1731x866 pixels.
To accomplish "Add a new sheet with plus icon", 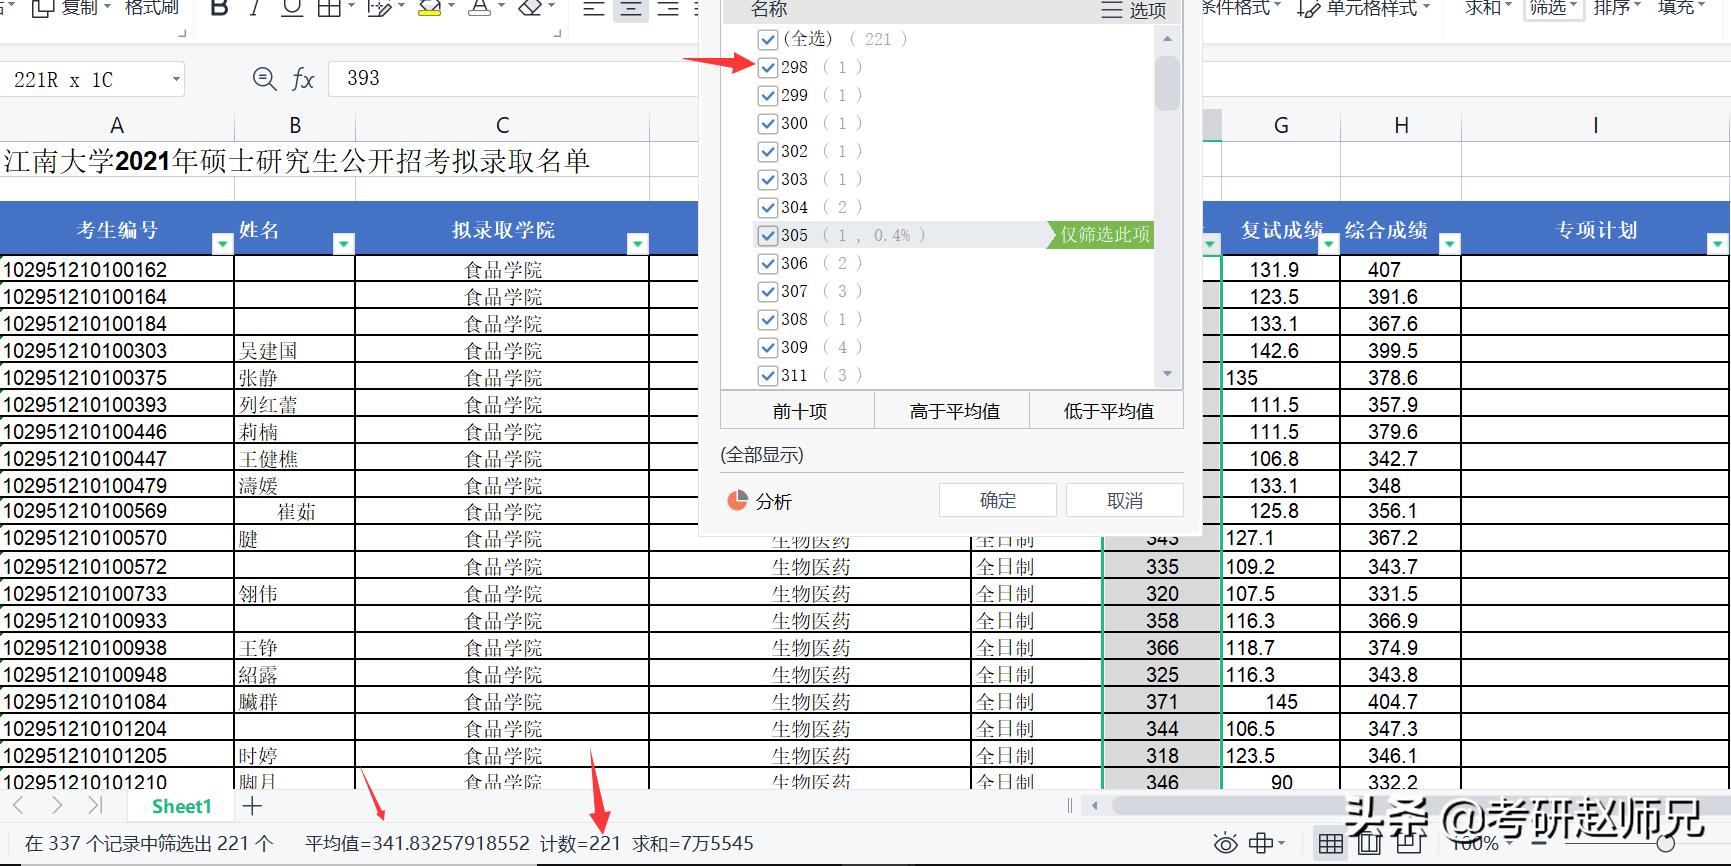I will 253,806.
